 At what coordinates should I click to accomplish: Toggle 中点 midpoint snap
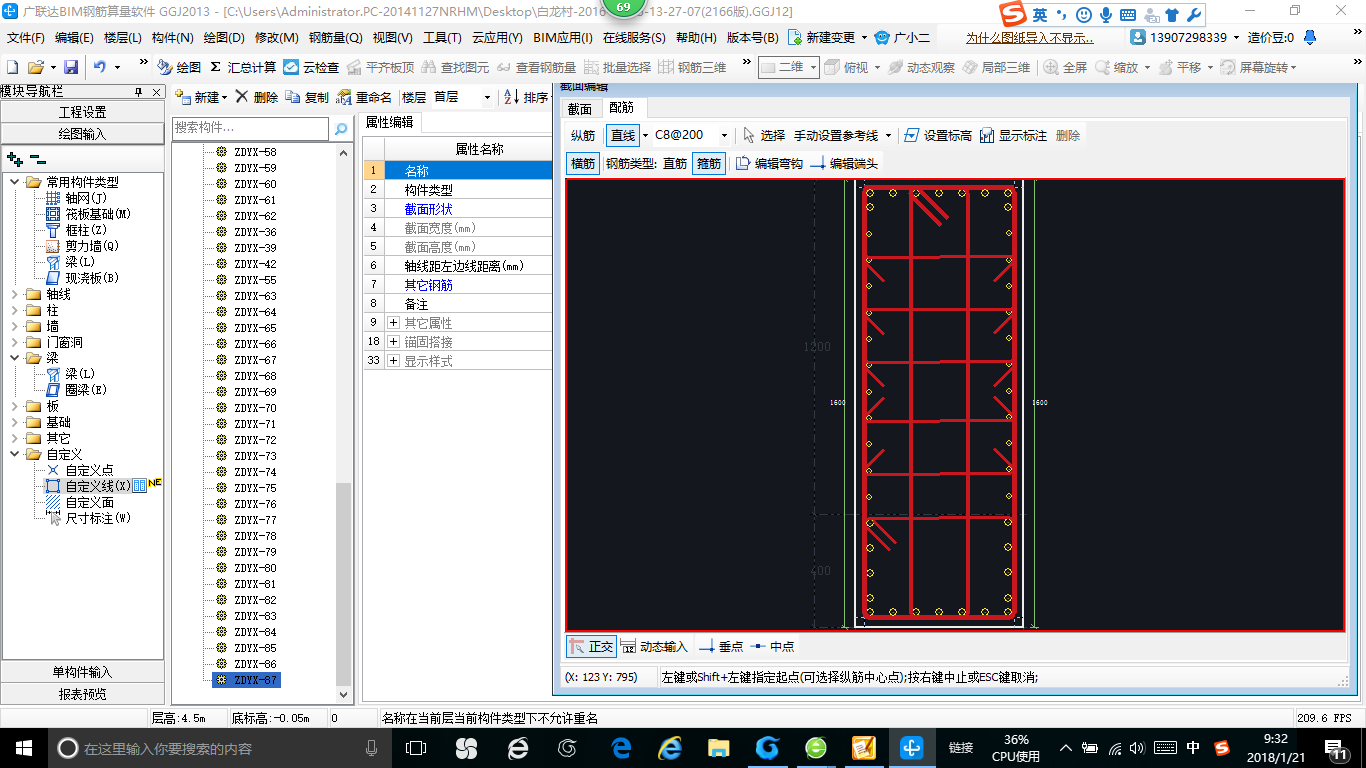pyautogui.click(x=773, y=646)
